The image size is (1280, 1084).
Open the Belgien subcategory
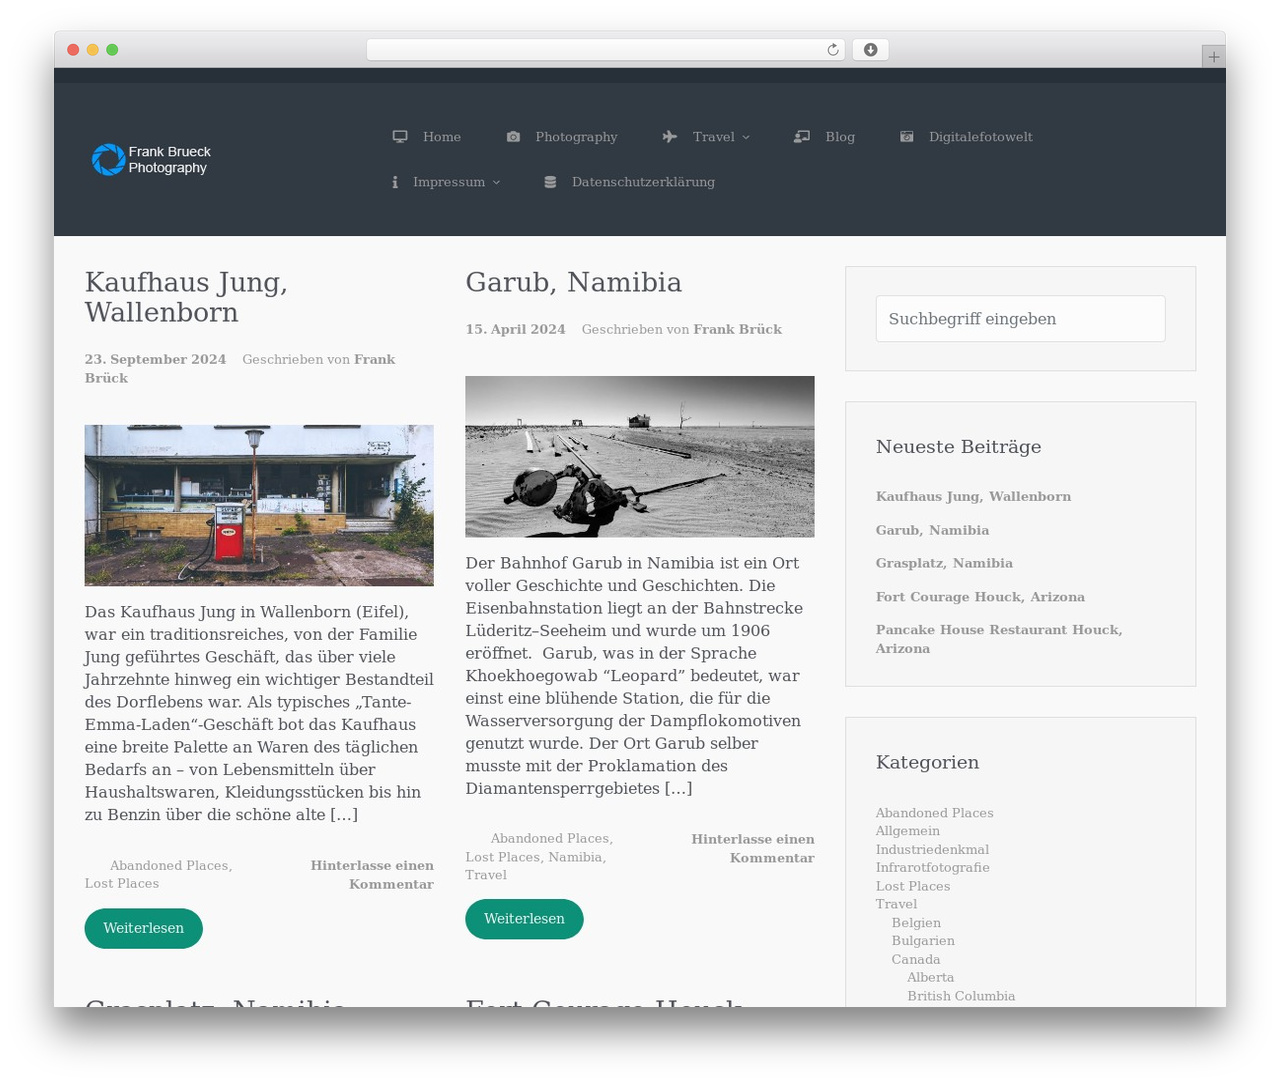916,923
